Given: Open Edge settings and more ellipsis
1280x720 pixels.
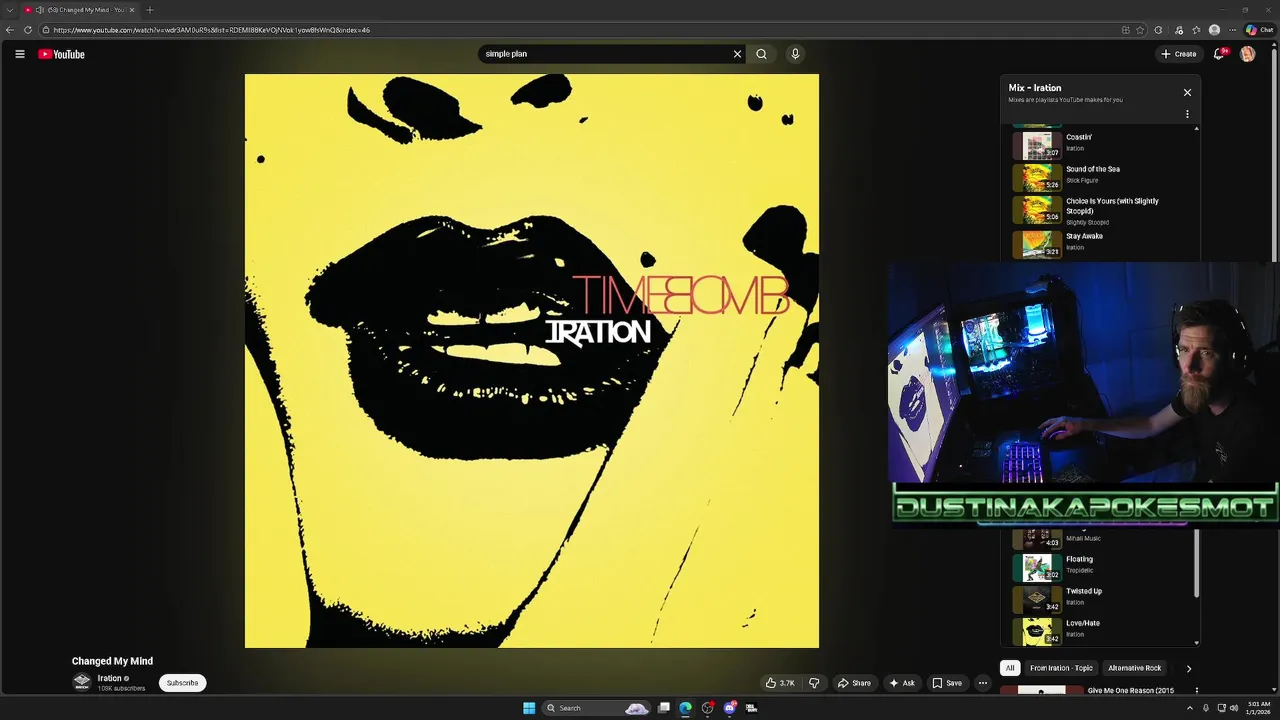Looking at the screenshot, I should pos(1232,30).
